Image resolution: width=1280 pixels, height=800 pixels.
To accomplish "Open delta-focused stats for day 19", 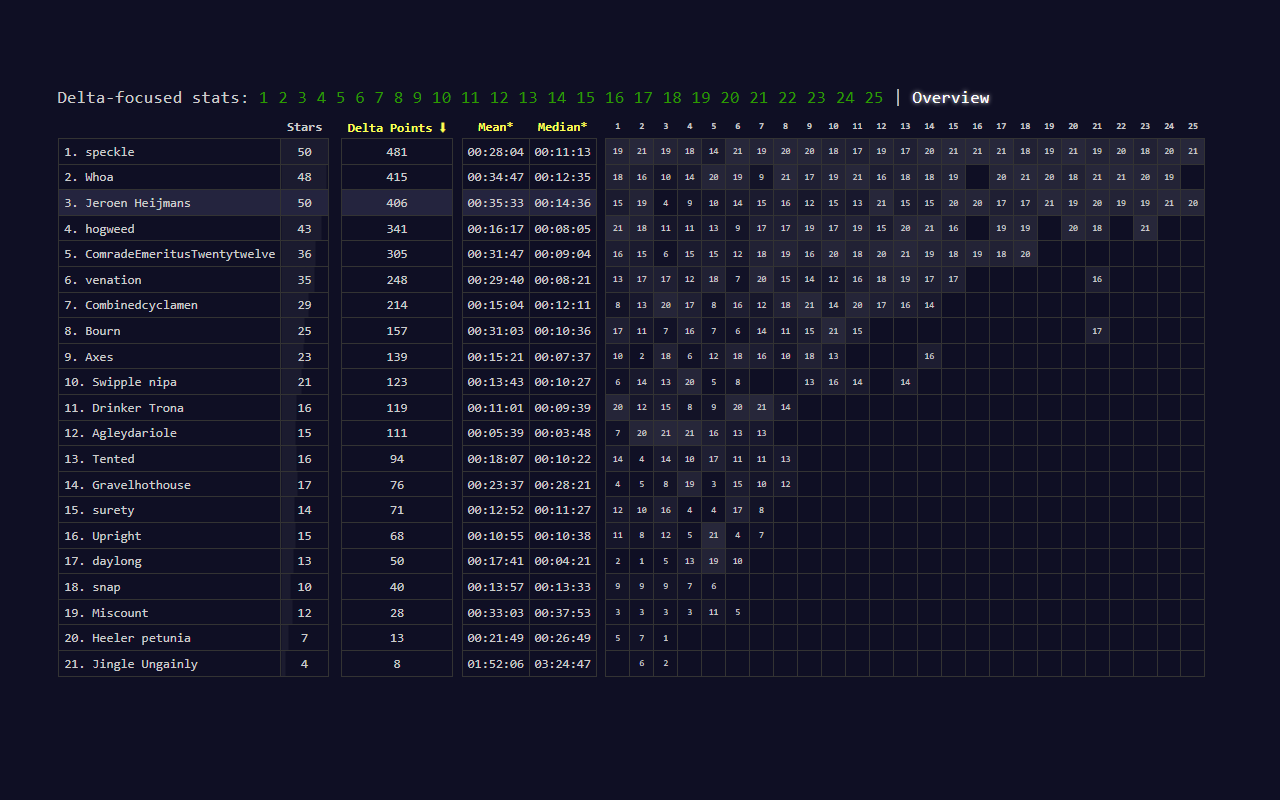I will click(701, 98).
